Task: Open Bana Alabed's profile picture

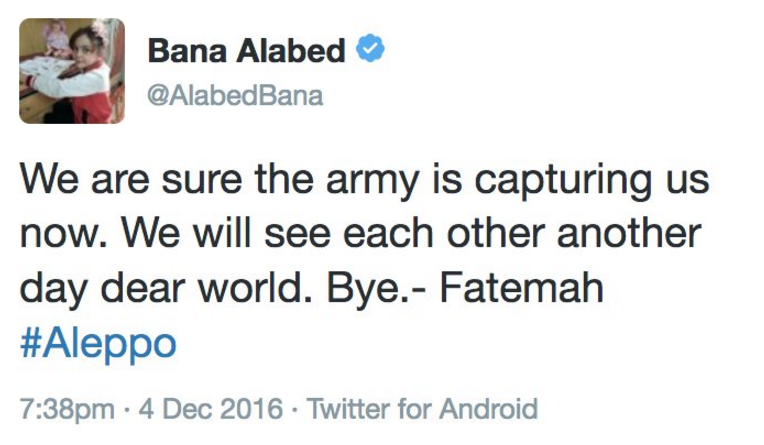Action: point(72,71)
